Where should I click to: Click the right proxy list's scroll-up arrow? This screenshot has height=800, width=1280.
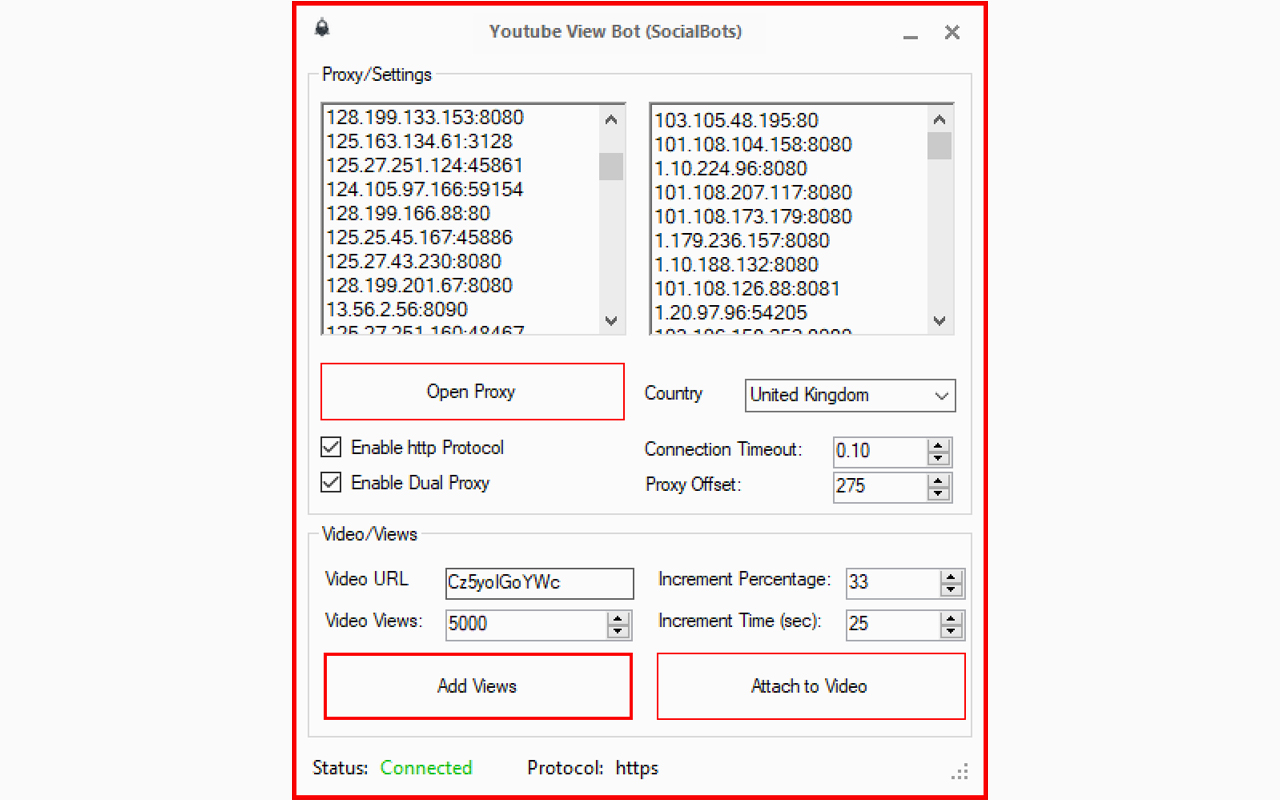point(939,119)
